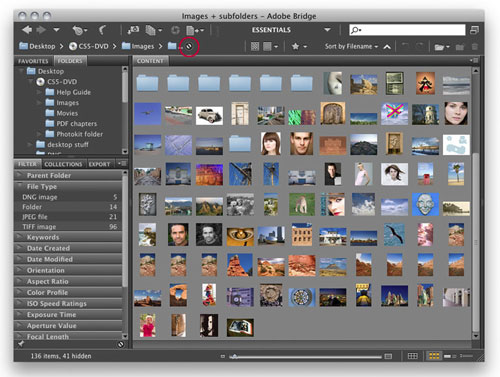Click the thumbnail quality checkerboard icon
The image size is (500, 377).
pos(255,46)
